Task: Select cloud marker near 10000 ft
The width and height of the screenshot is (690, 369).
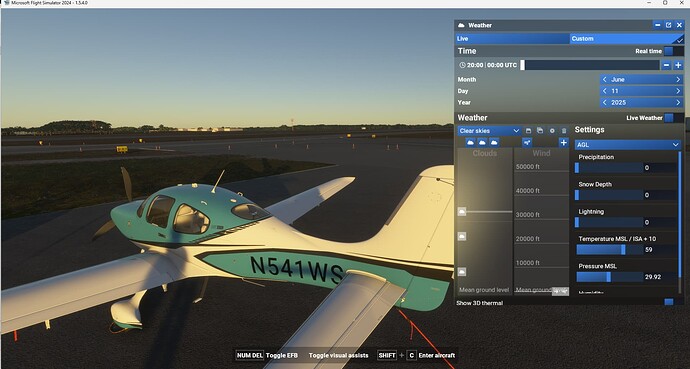Action: [x=462, y=271]
